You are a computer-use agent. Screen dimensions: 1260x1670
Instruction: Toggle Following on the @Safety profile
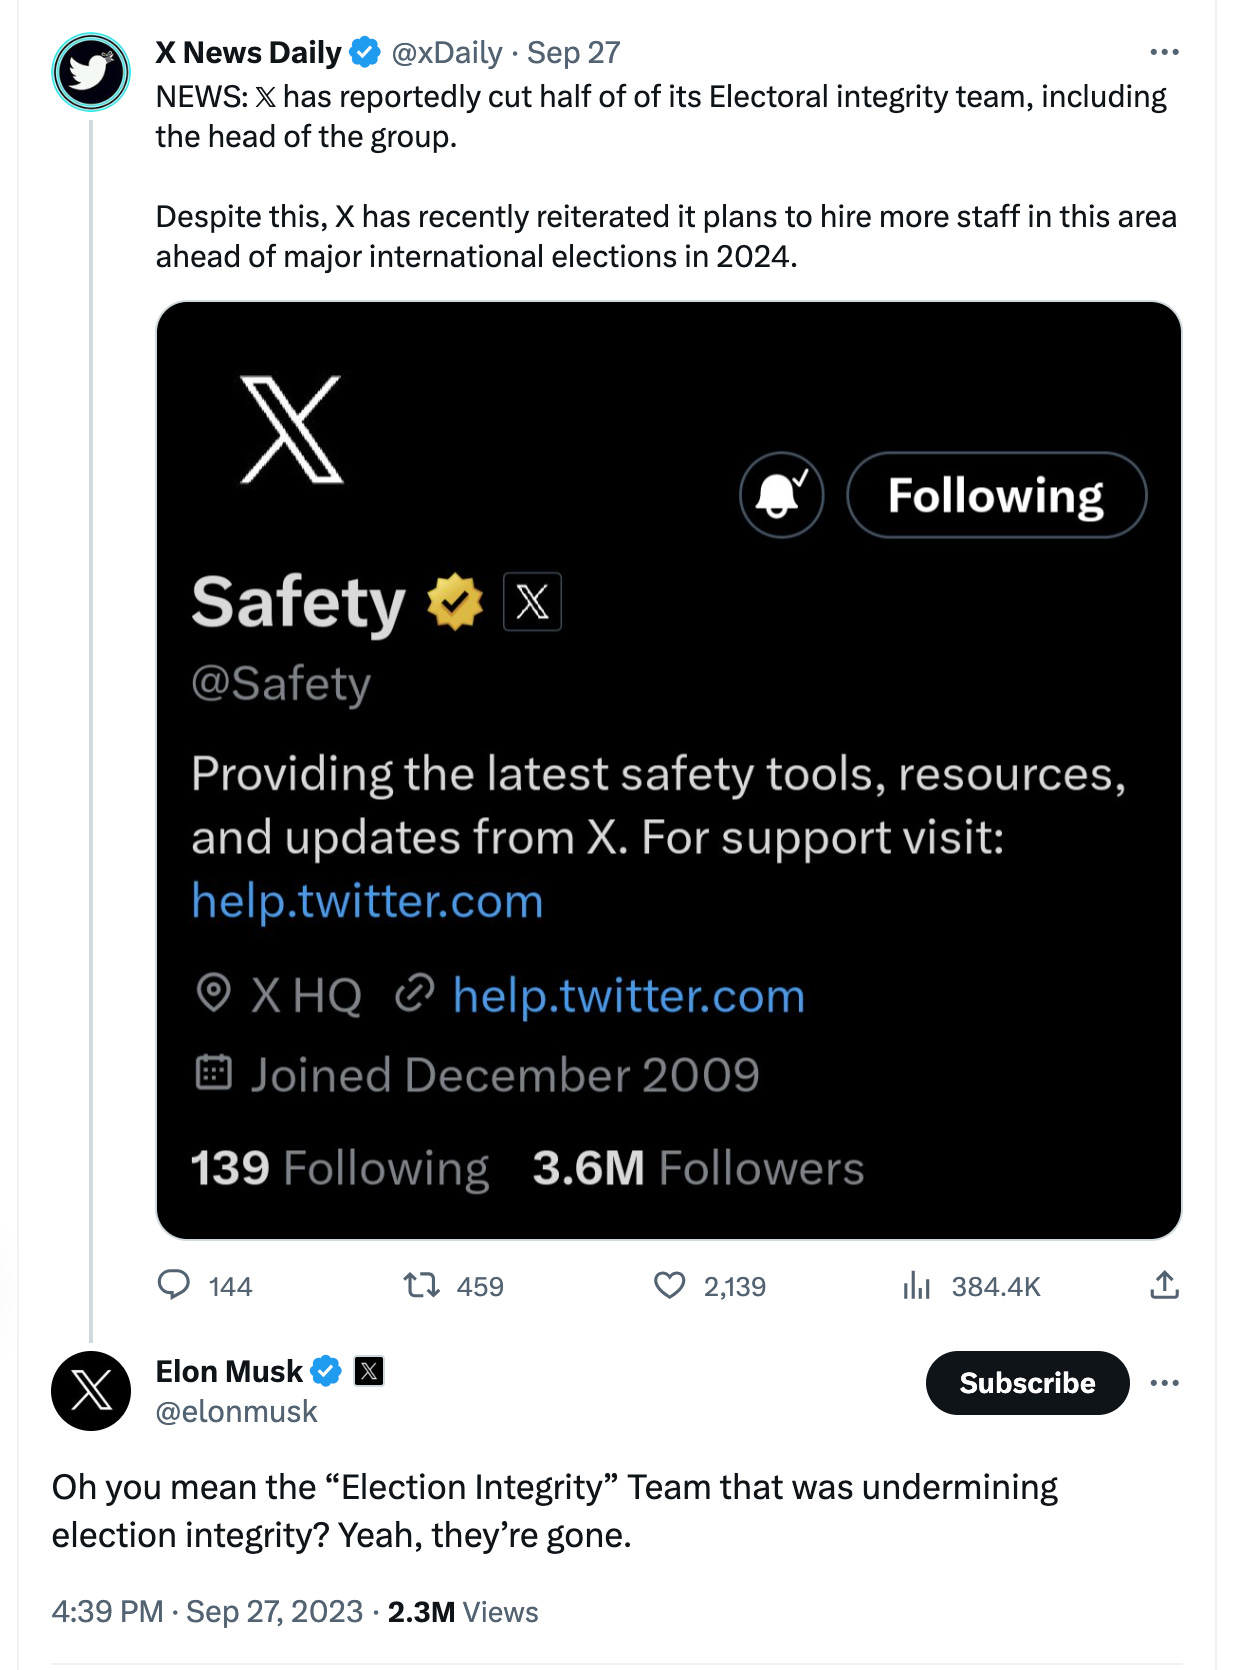(997, 494)
